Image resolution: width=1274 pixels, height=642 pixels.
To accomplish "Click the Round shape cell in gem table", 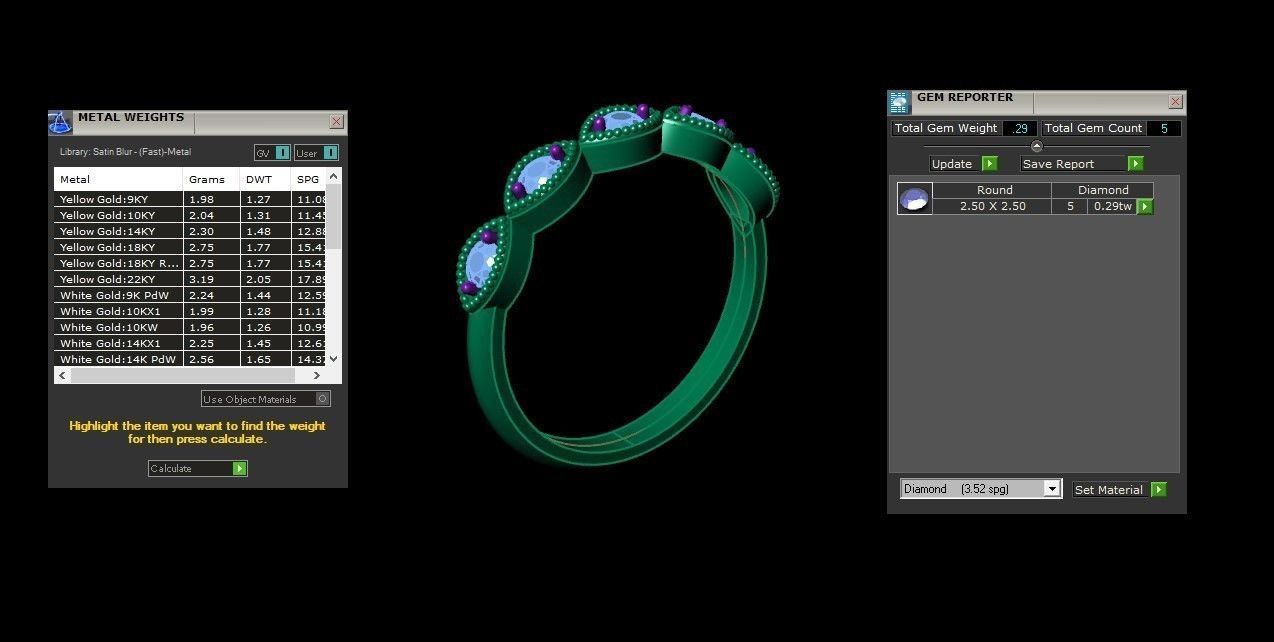I will [994, 190].
